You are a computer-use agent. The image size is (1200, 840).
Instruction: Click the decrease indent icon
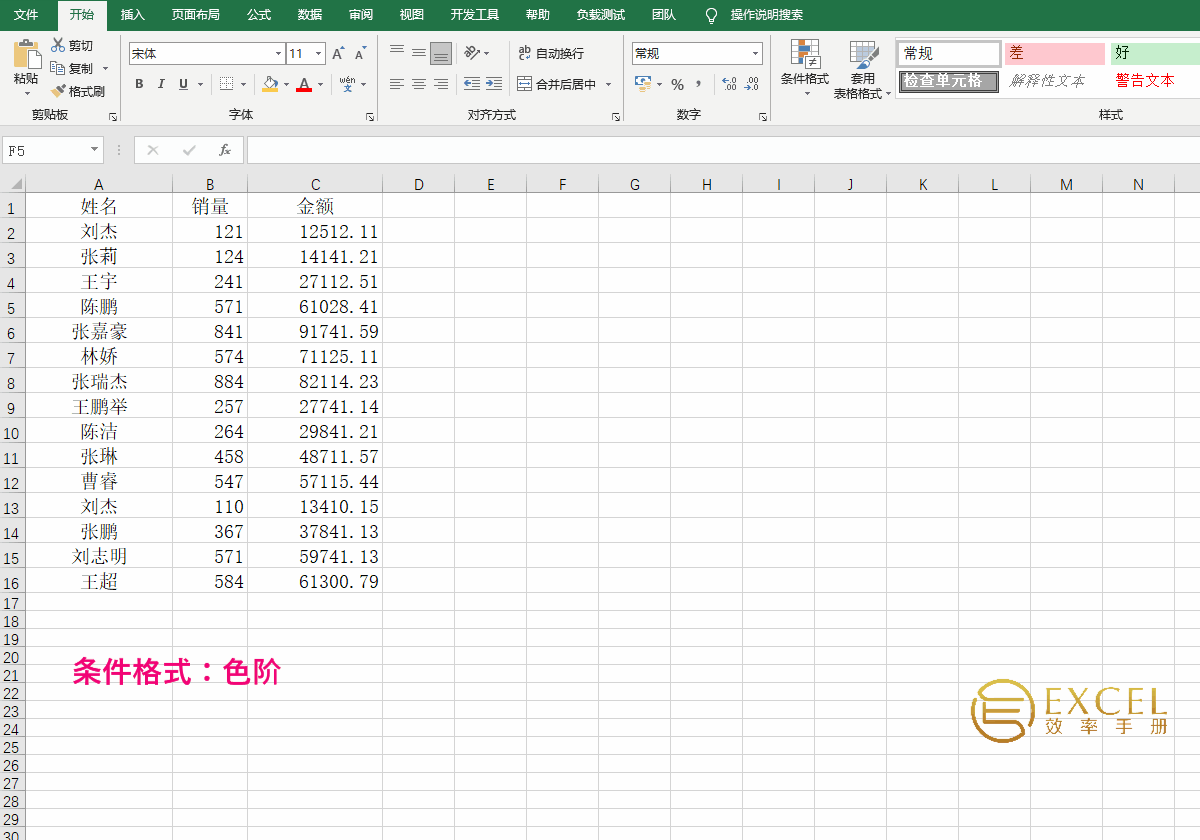click(x=472, y=84)
